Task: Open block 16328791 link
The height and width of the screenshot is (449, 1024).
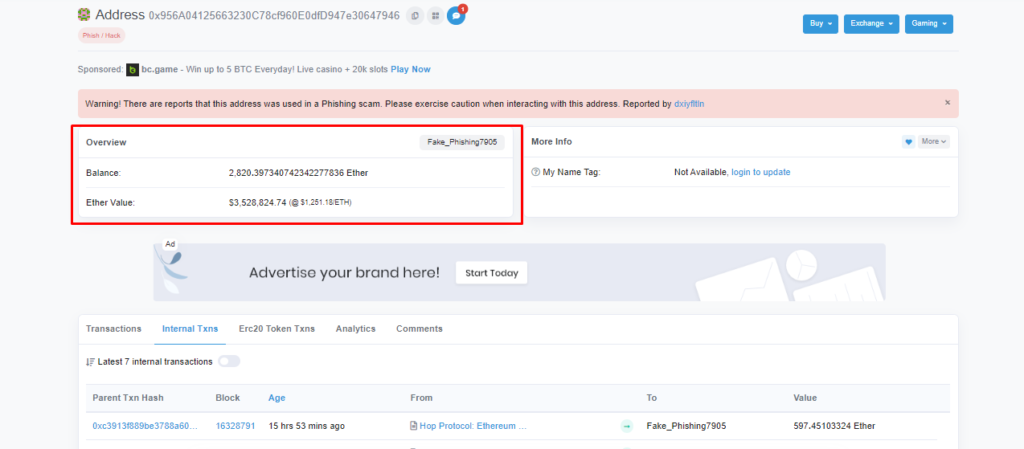Action: pos(235,426)
